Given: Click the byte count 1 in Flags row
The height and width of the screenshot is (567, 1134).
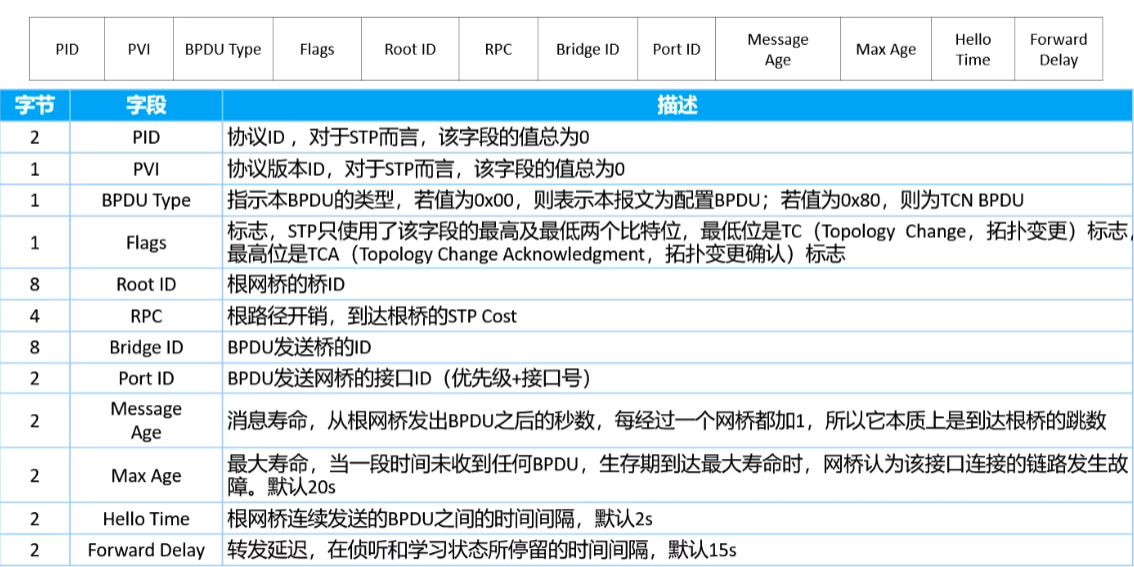Looking at the screenshot, I should pyautogui.click(x=35, y=242).
